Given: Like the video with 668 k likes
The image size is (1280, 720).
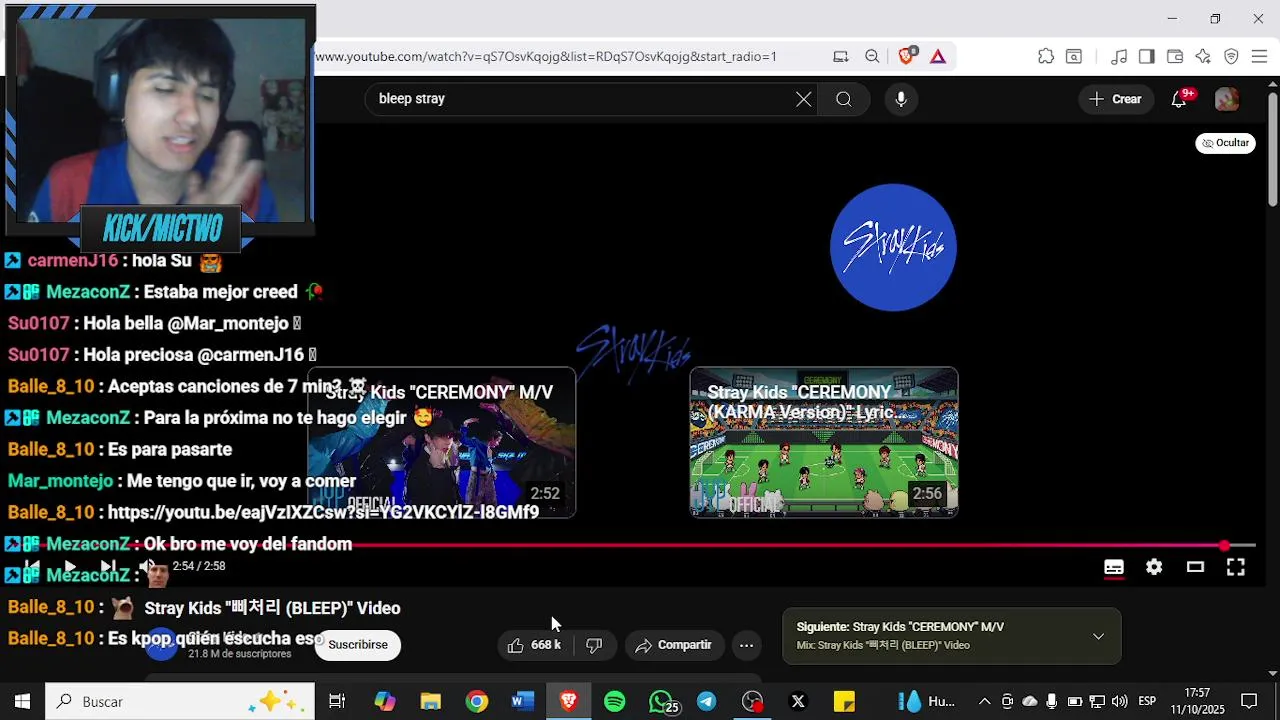Looking at the screenshot, I should click(x=534, y=645).
